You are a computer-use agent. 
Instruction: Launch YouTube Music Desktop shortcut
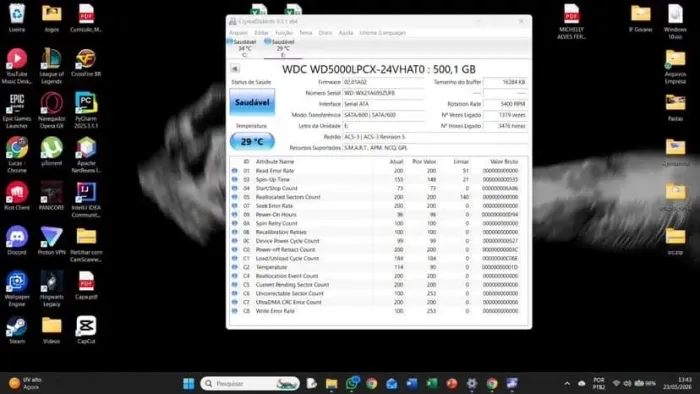coord(17,66)
